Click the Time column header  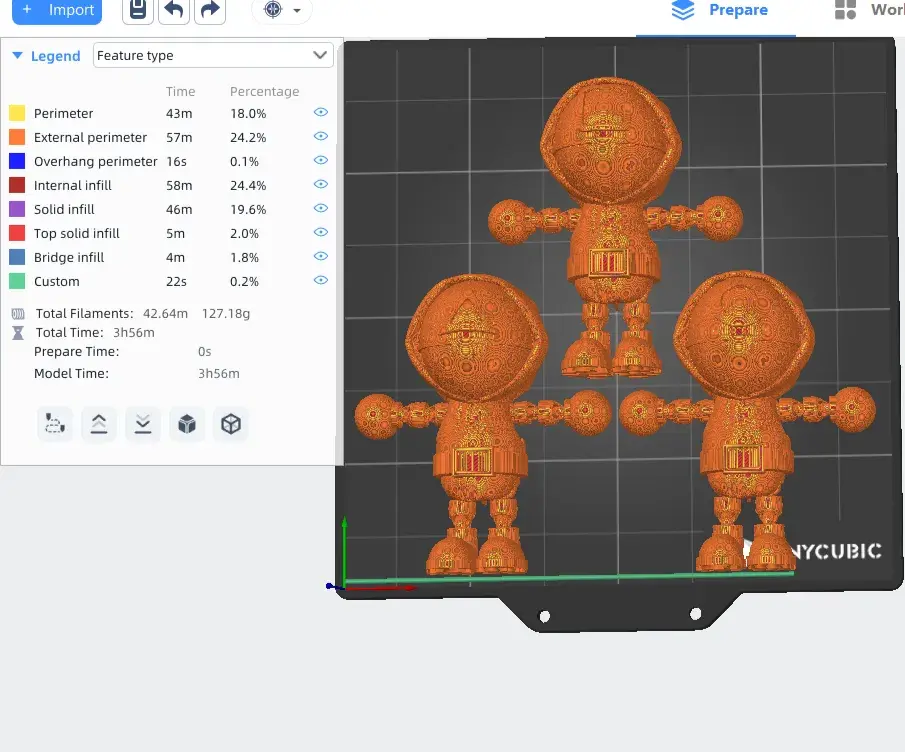[x=181, y=91]
